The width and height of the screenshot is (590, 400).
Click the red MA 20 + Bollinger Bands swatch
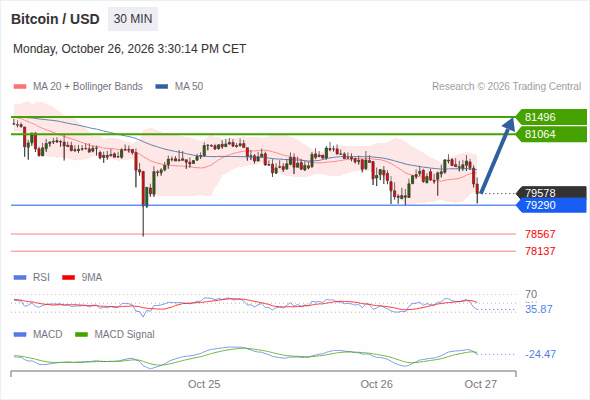click(x=20, y=87)
